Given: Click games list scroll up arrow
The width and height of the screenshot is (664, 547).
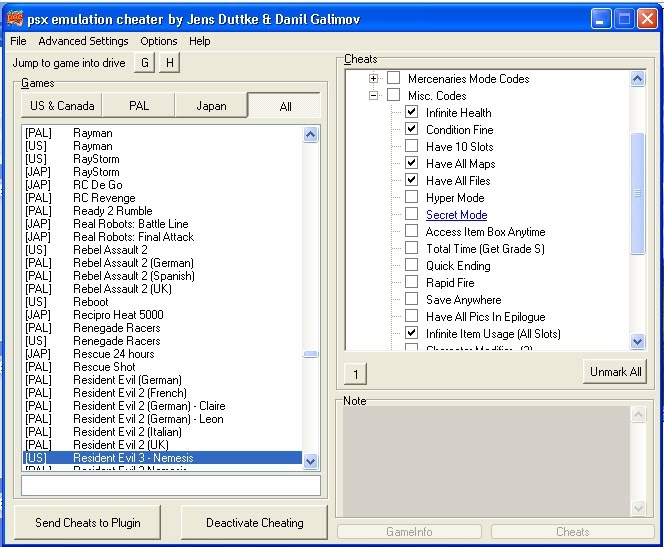Looking at the screenshot, I should [310, 135].
